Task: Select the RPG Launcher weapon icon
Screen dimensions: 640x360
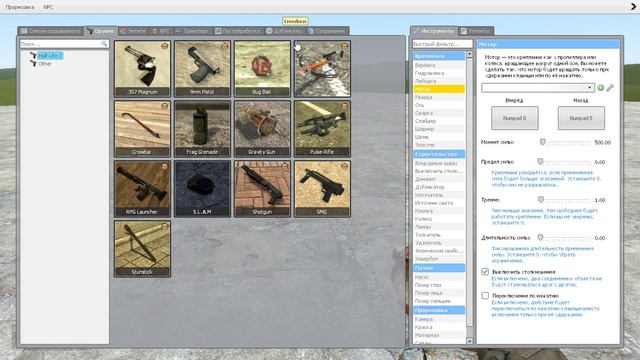Action: [142, 189]
